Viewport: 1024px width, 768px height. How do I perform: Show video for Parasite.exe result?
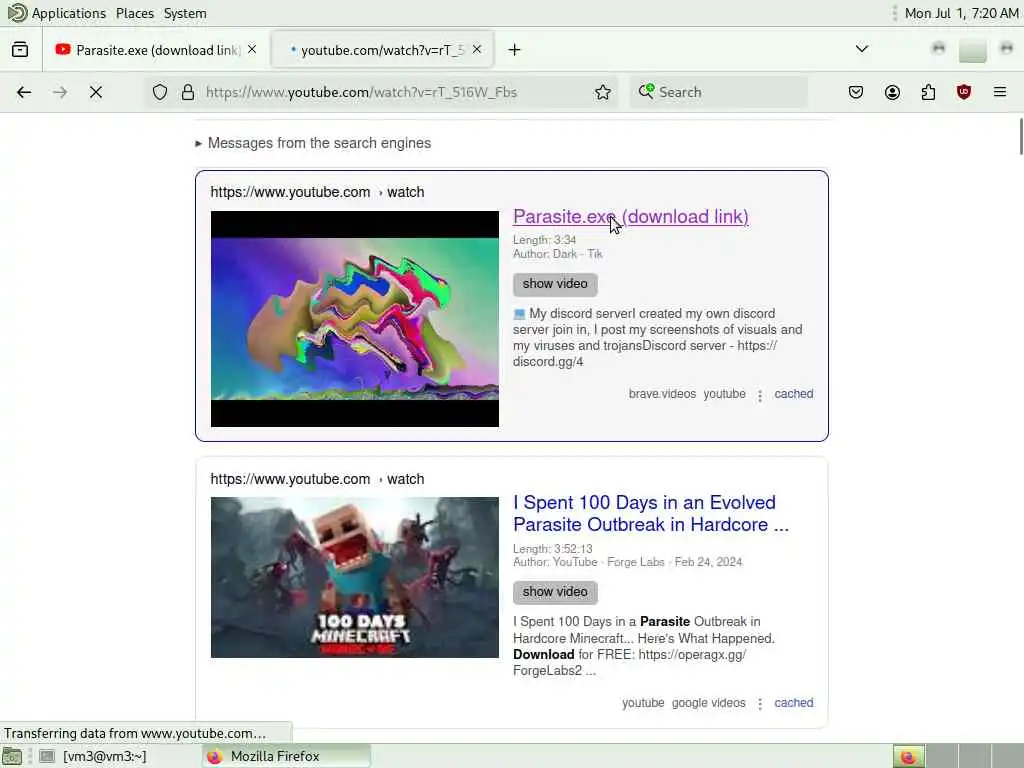[x=555, y=284]
